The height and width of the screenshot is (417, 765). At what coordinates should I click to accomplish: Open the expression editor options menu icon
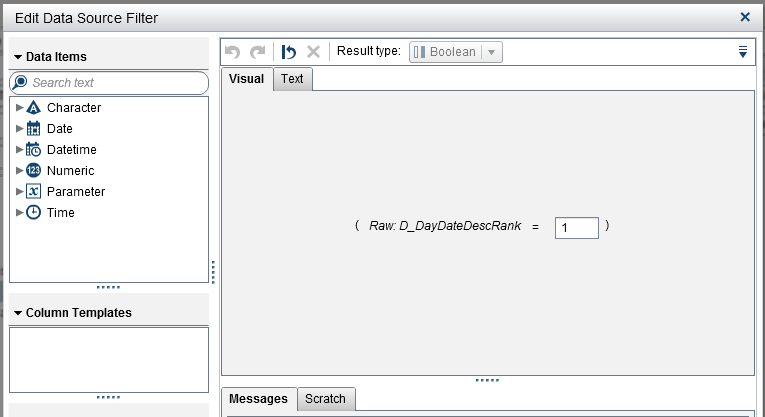(743, 51)
